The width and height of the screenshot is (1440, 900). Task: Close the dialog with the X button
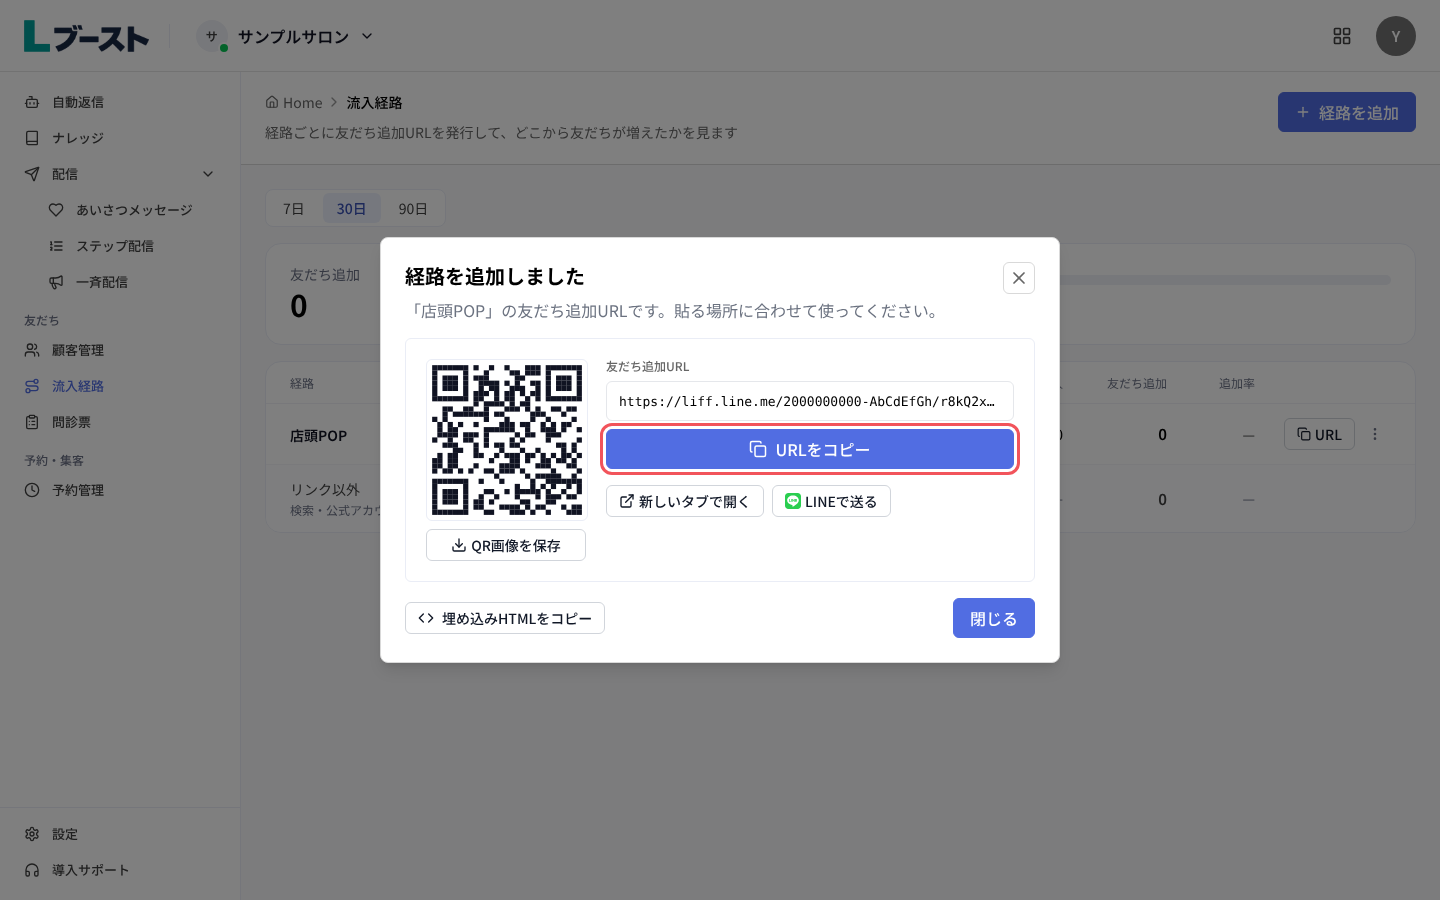pyautogui.click(x=1019, y=278)
